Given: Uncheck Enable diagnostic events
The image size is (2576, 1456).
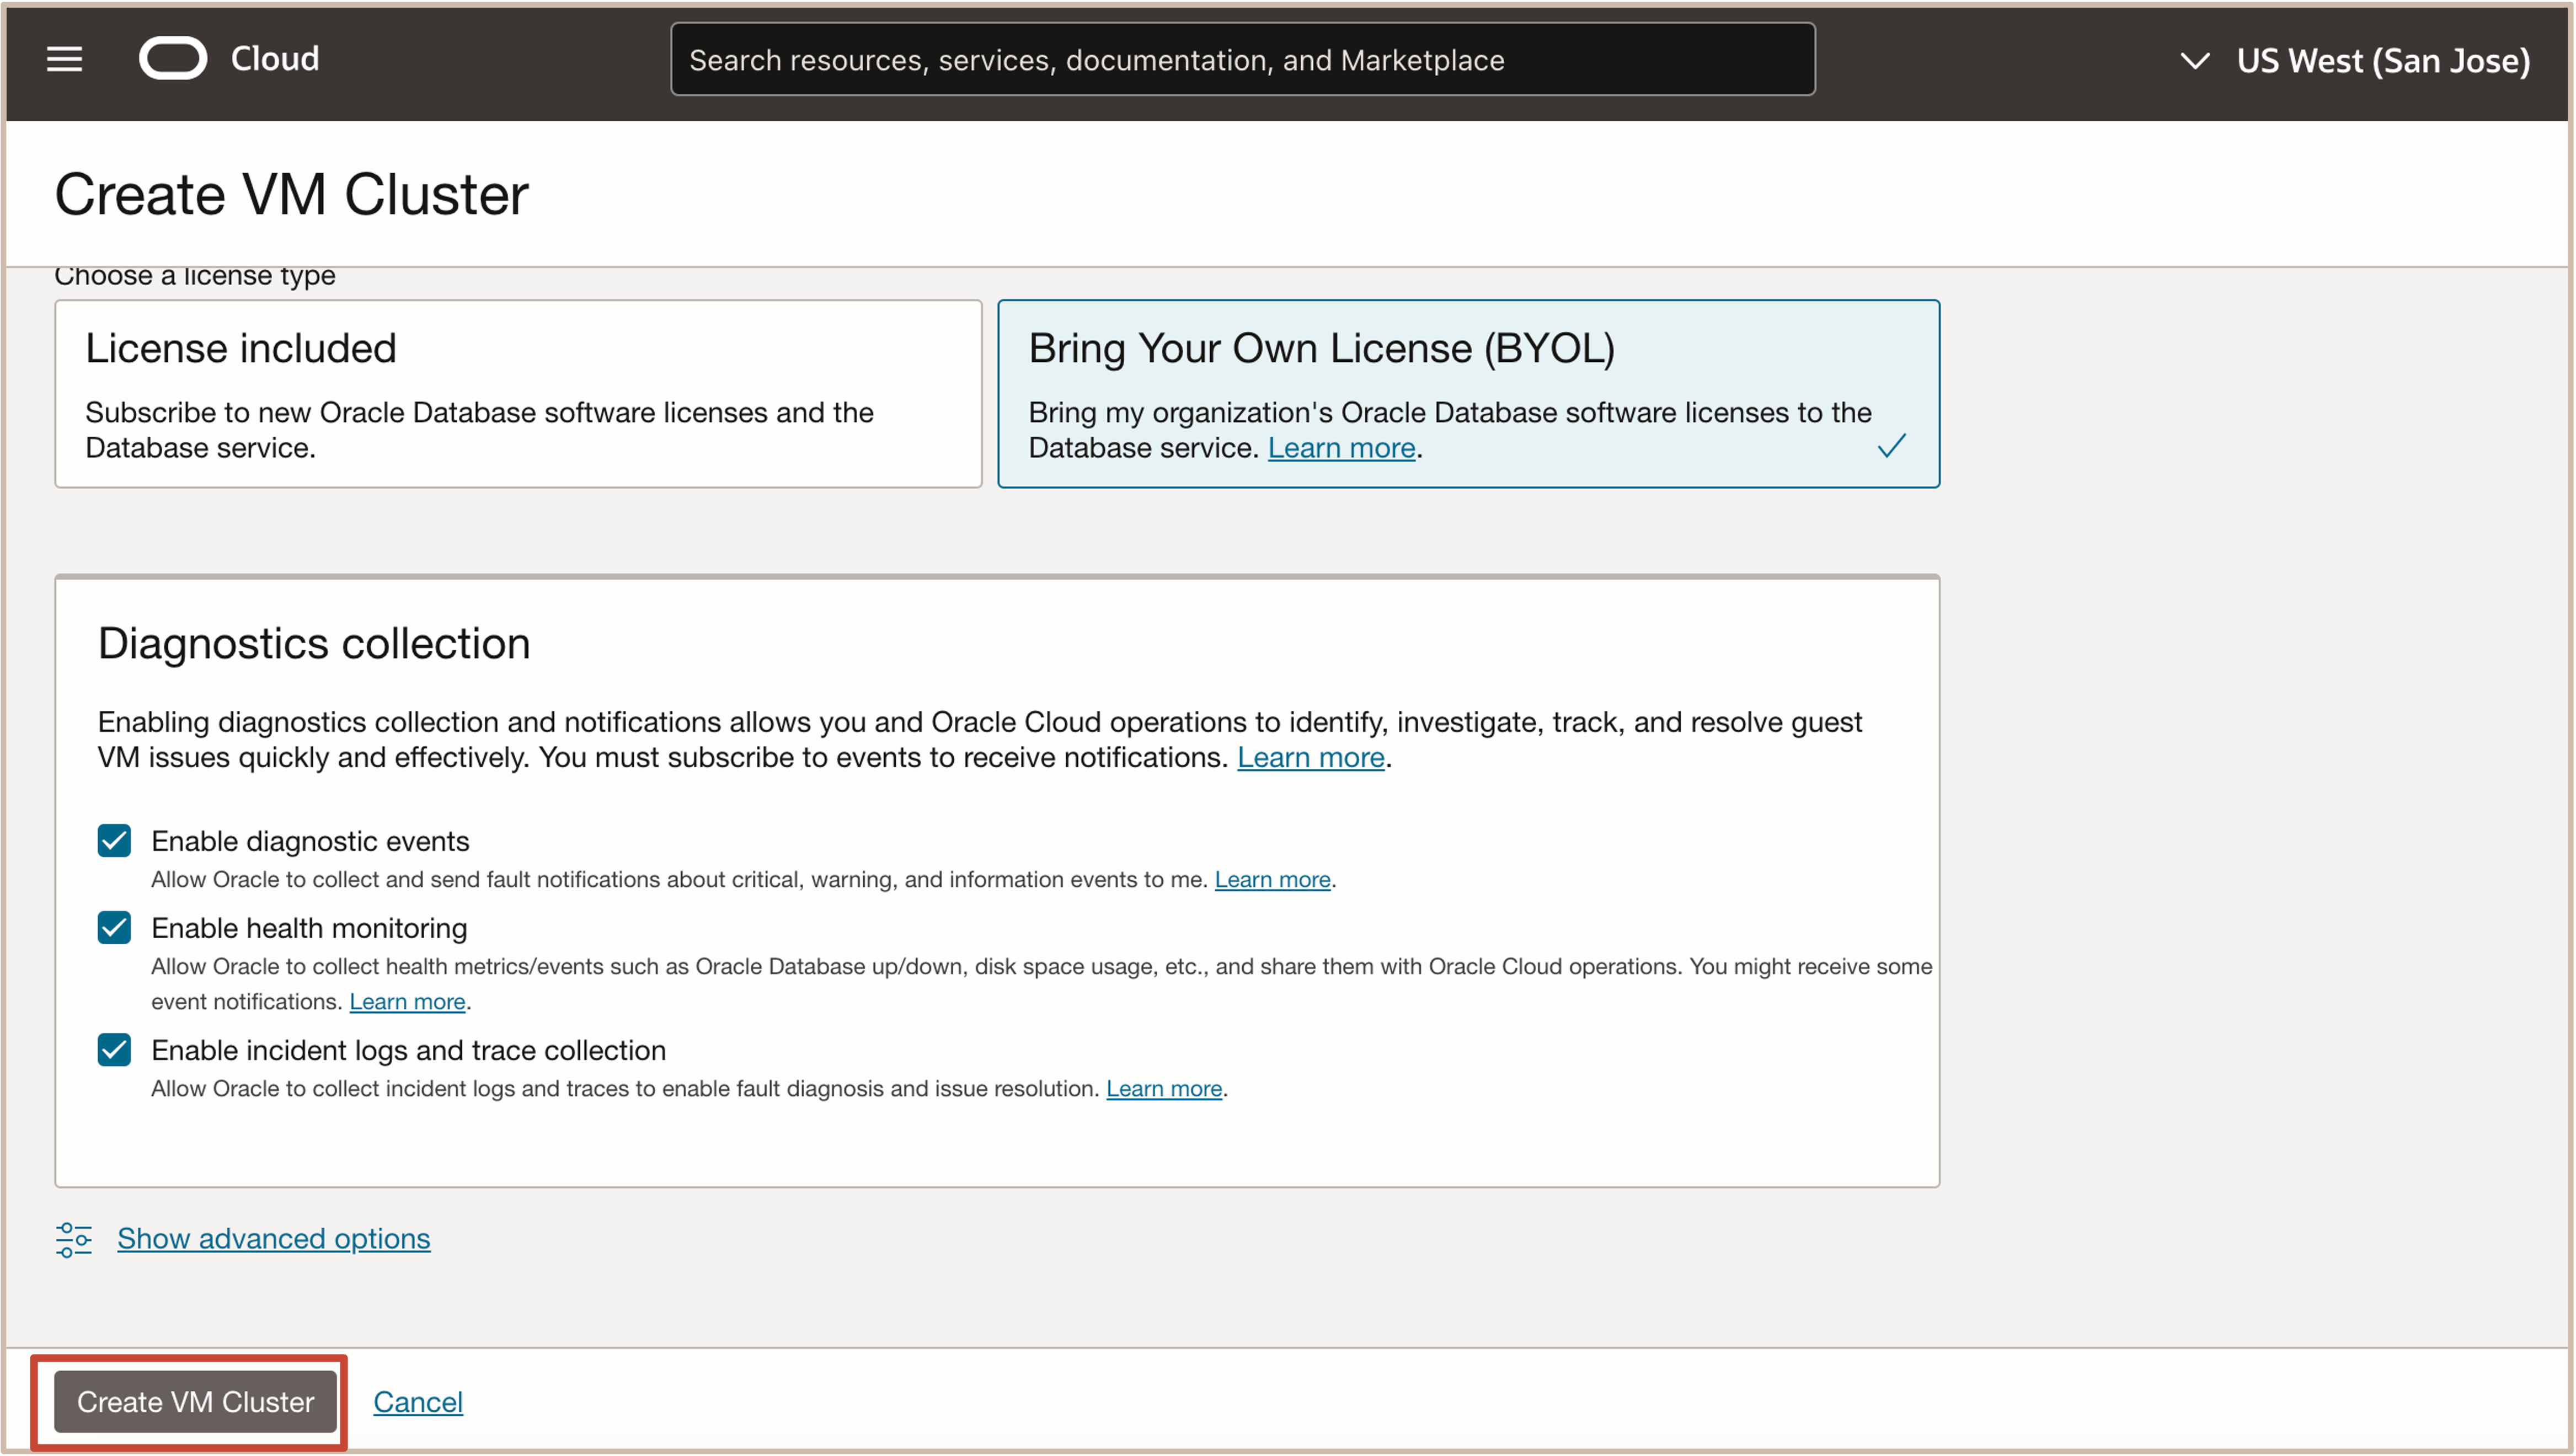Looking at the screenshot, I should point(114,841).
